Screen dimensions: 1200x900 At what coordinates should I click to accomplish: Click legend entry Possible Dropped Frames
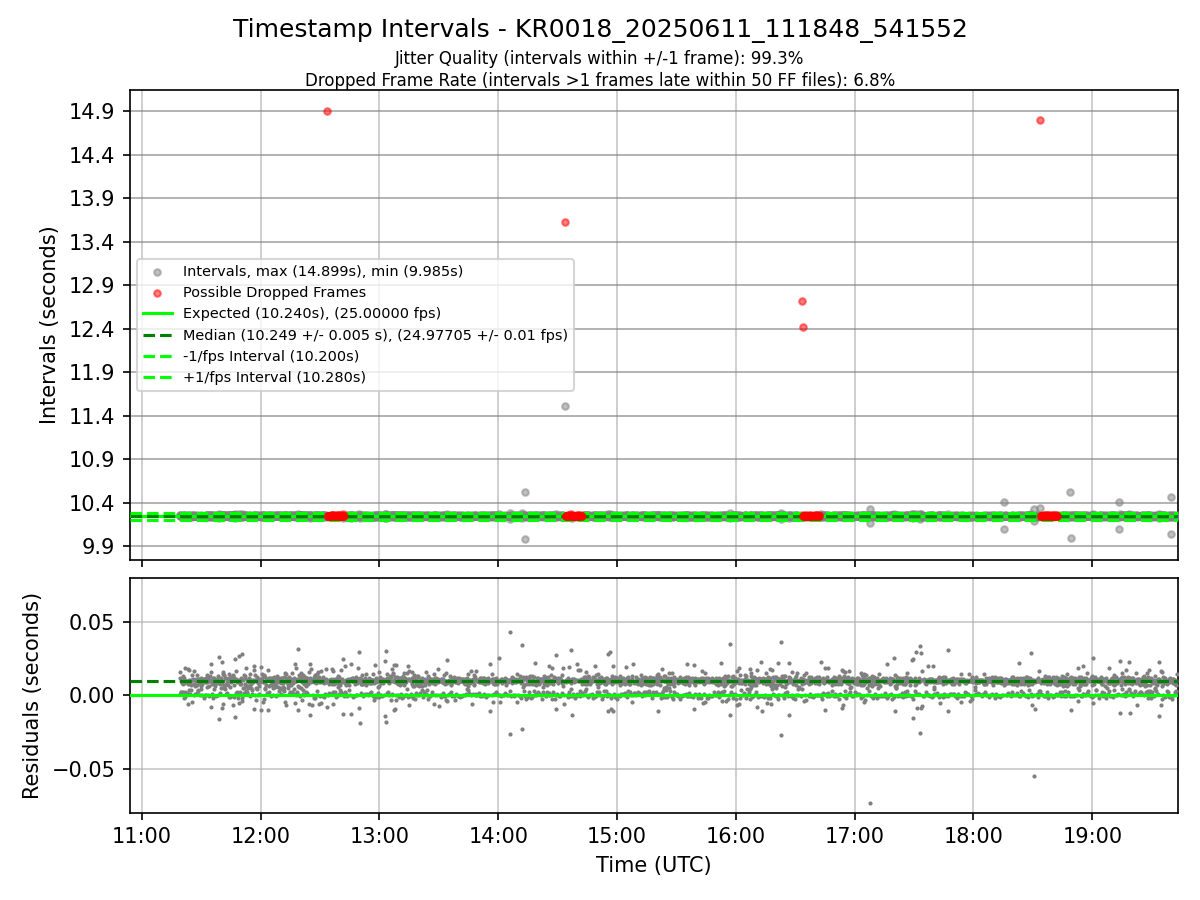pyautogui.click(x=274, y=292)
